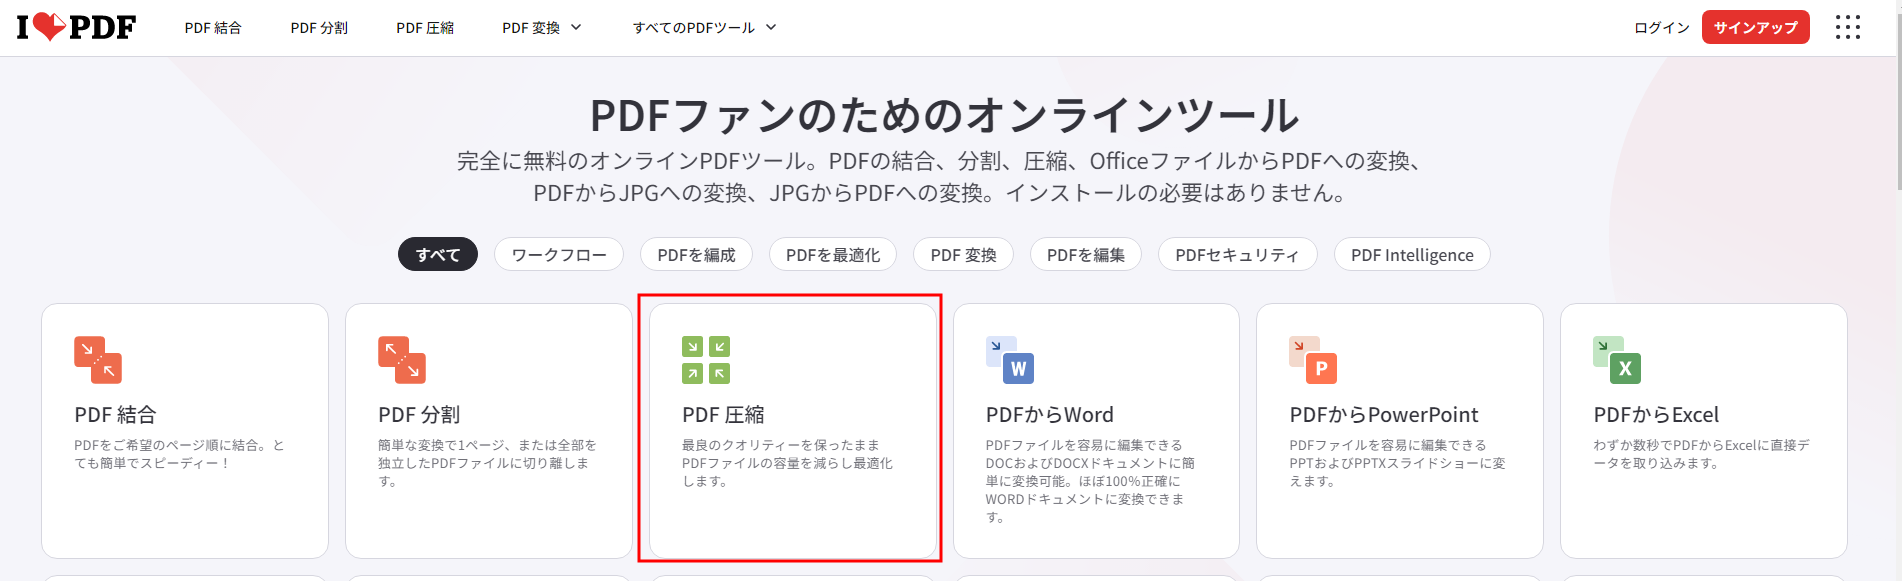Image resolution: width=1902 pixels, height=581 pixels.
Task: Click the red サインアップ button
Action: click(1756, 27)
